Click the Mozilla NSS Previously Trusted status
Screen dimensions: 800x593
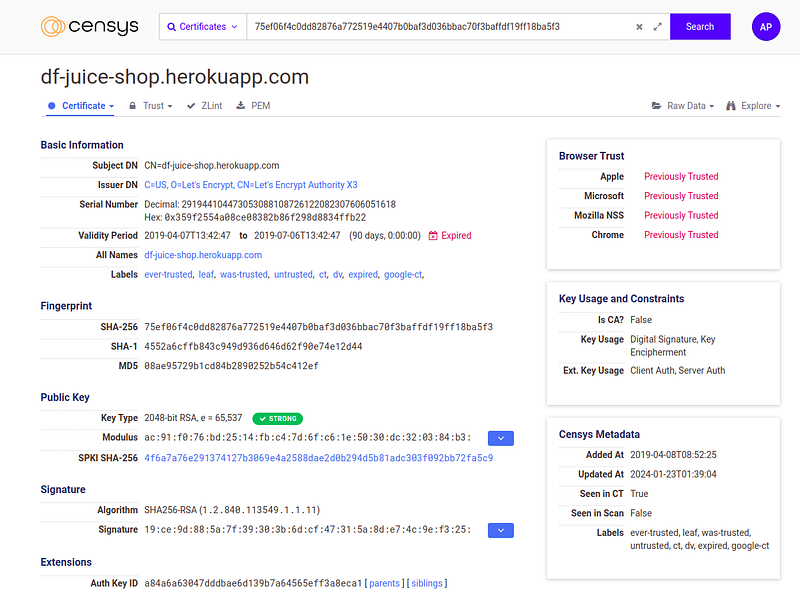click(681, 215)
